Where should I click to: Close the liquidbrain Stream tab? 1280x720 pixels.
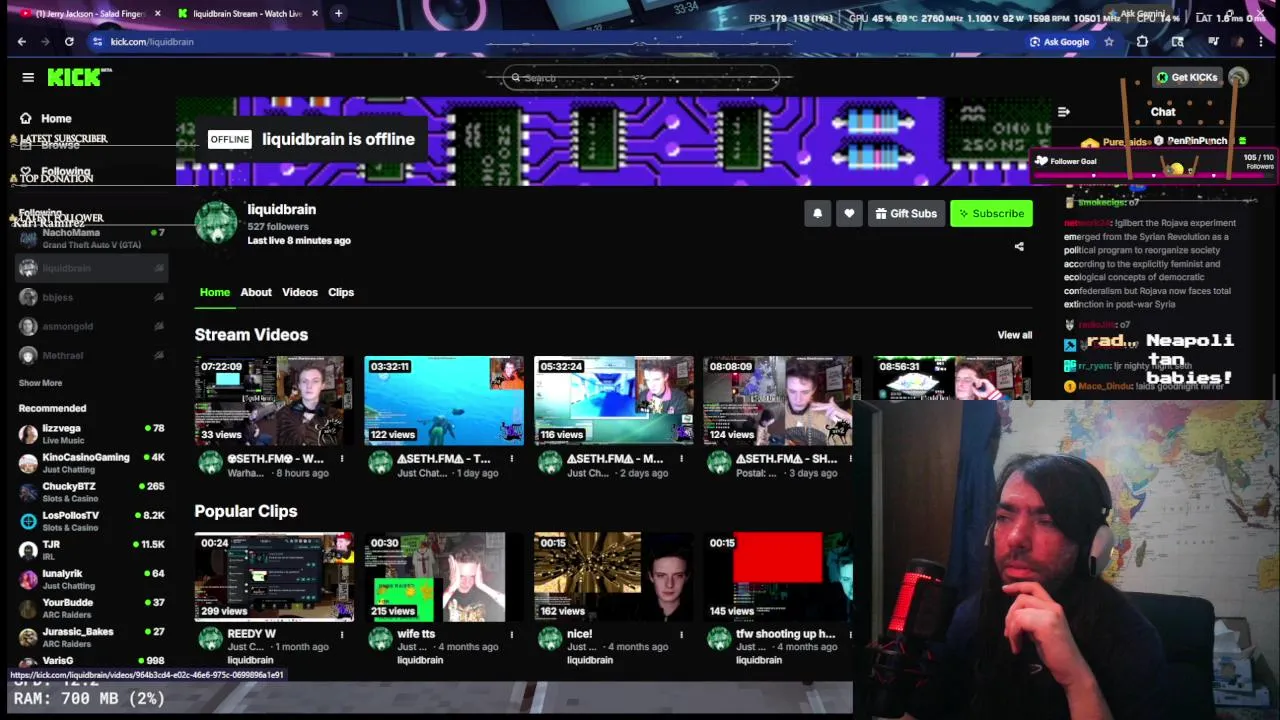click(315, 14)
